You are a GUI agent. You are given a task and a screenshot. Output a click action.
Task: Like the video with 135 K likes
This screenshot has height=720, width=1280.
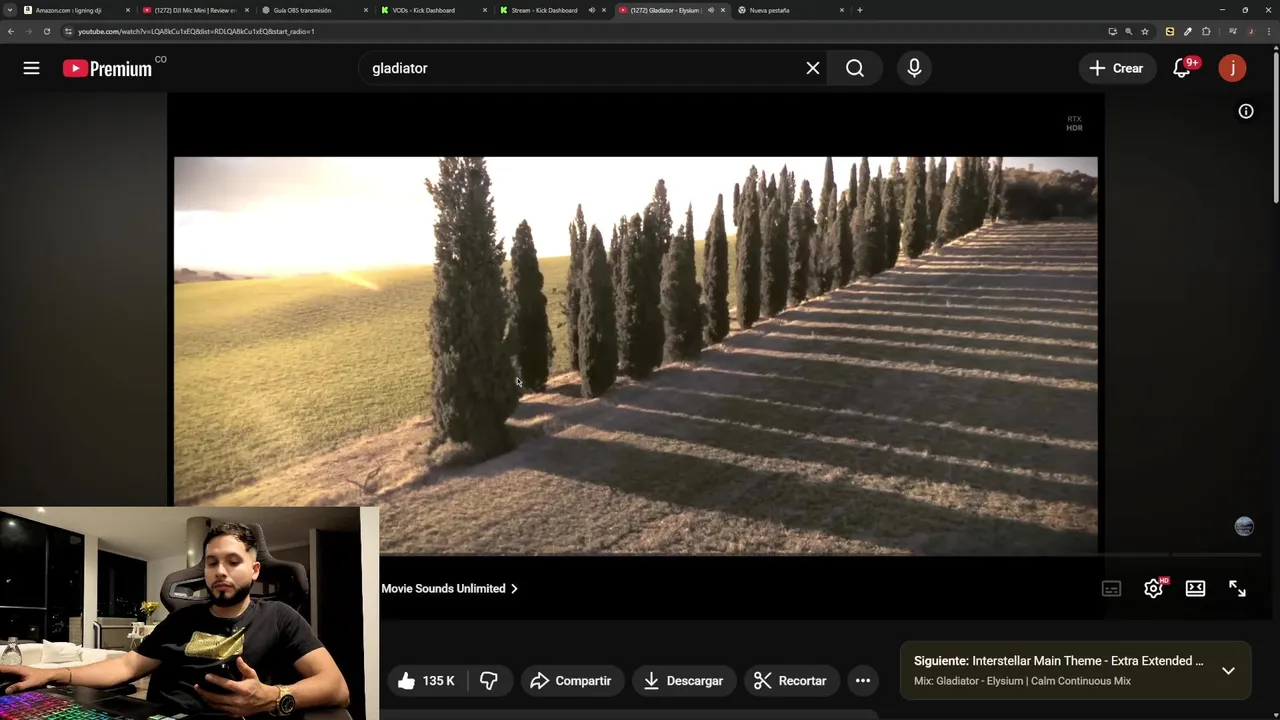click(x=426, y=681)
